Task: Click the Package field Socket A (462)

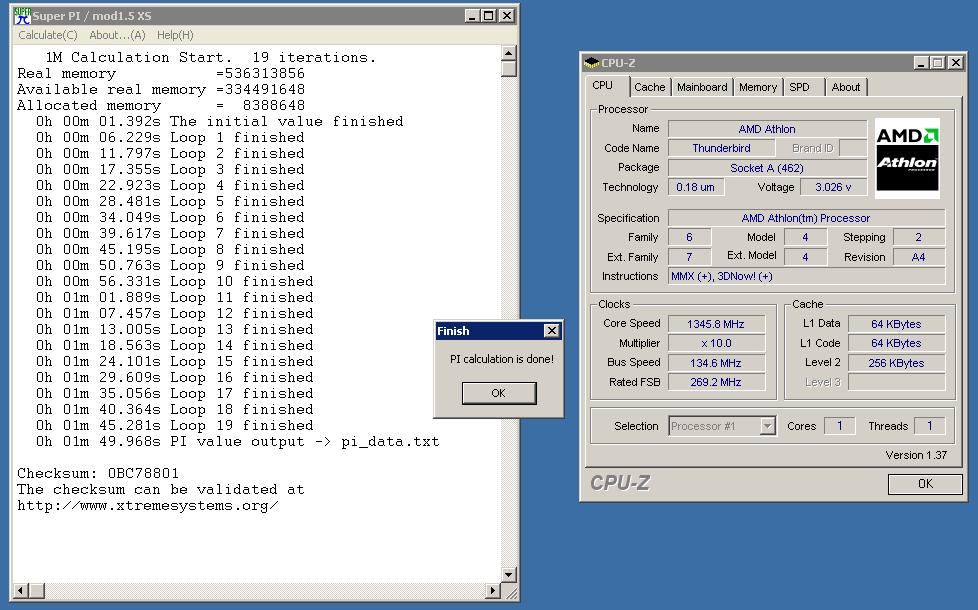Action: click(x=767, y=168)
